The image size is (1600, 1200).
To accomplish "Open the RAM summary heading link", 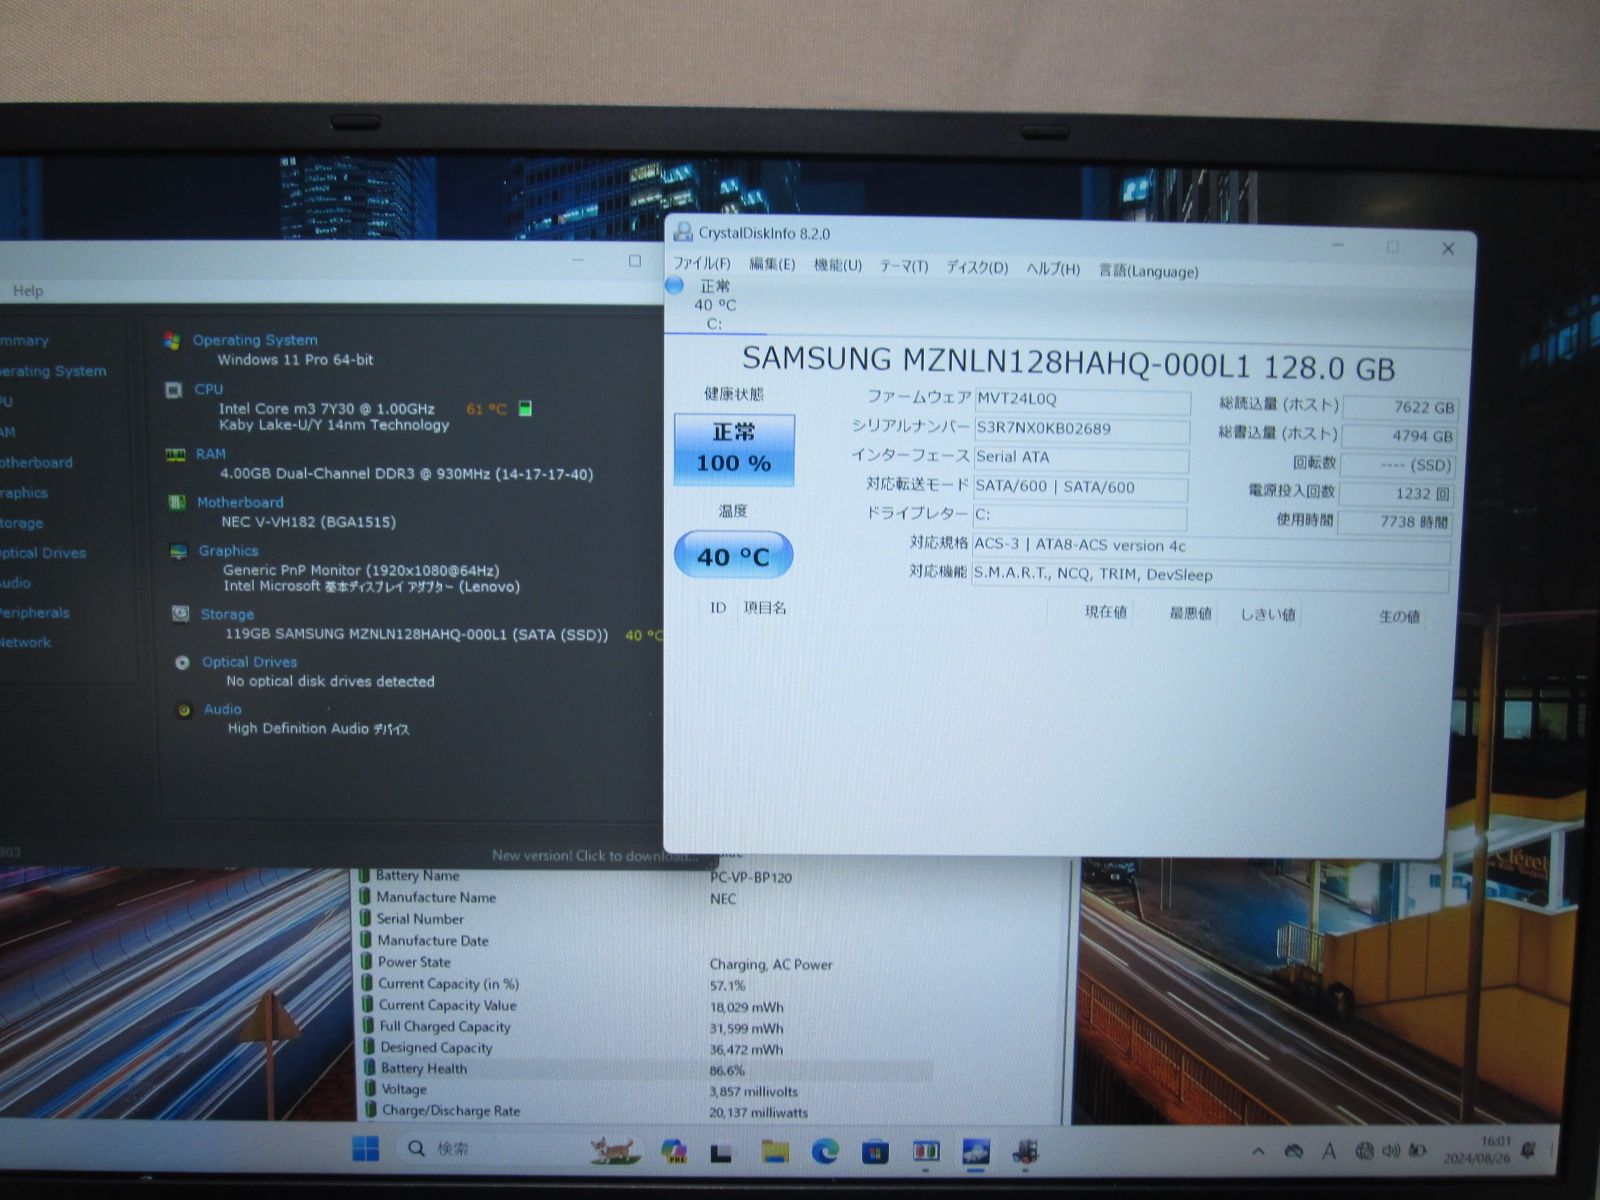I will click(211, 454).
